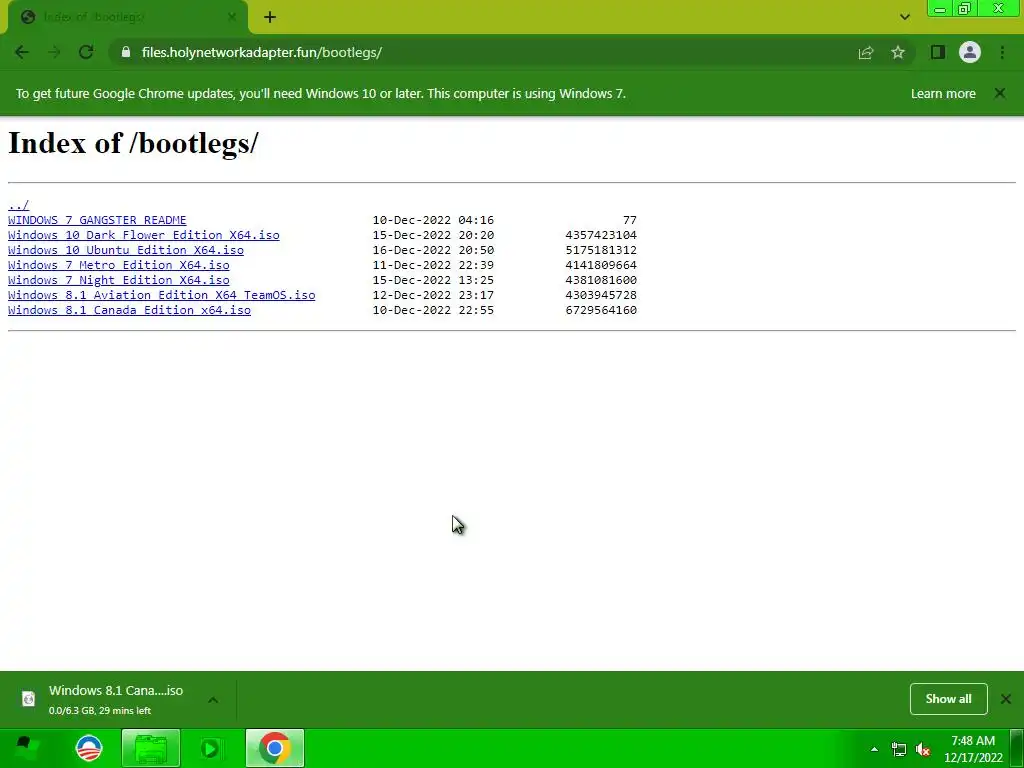Click the date 10-Dec-2022 04:16
This screenshot has width=1024, height=768.
tap(433, 220)
